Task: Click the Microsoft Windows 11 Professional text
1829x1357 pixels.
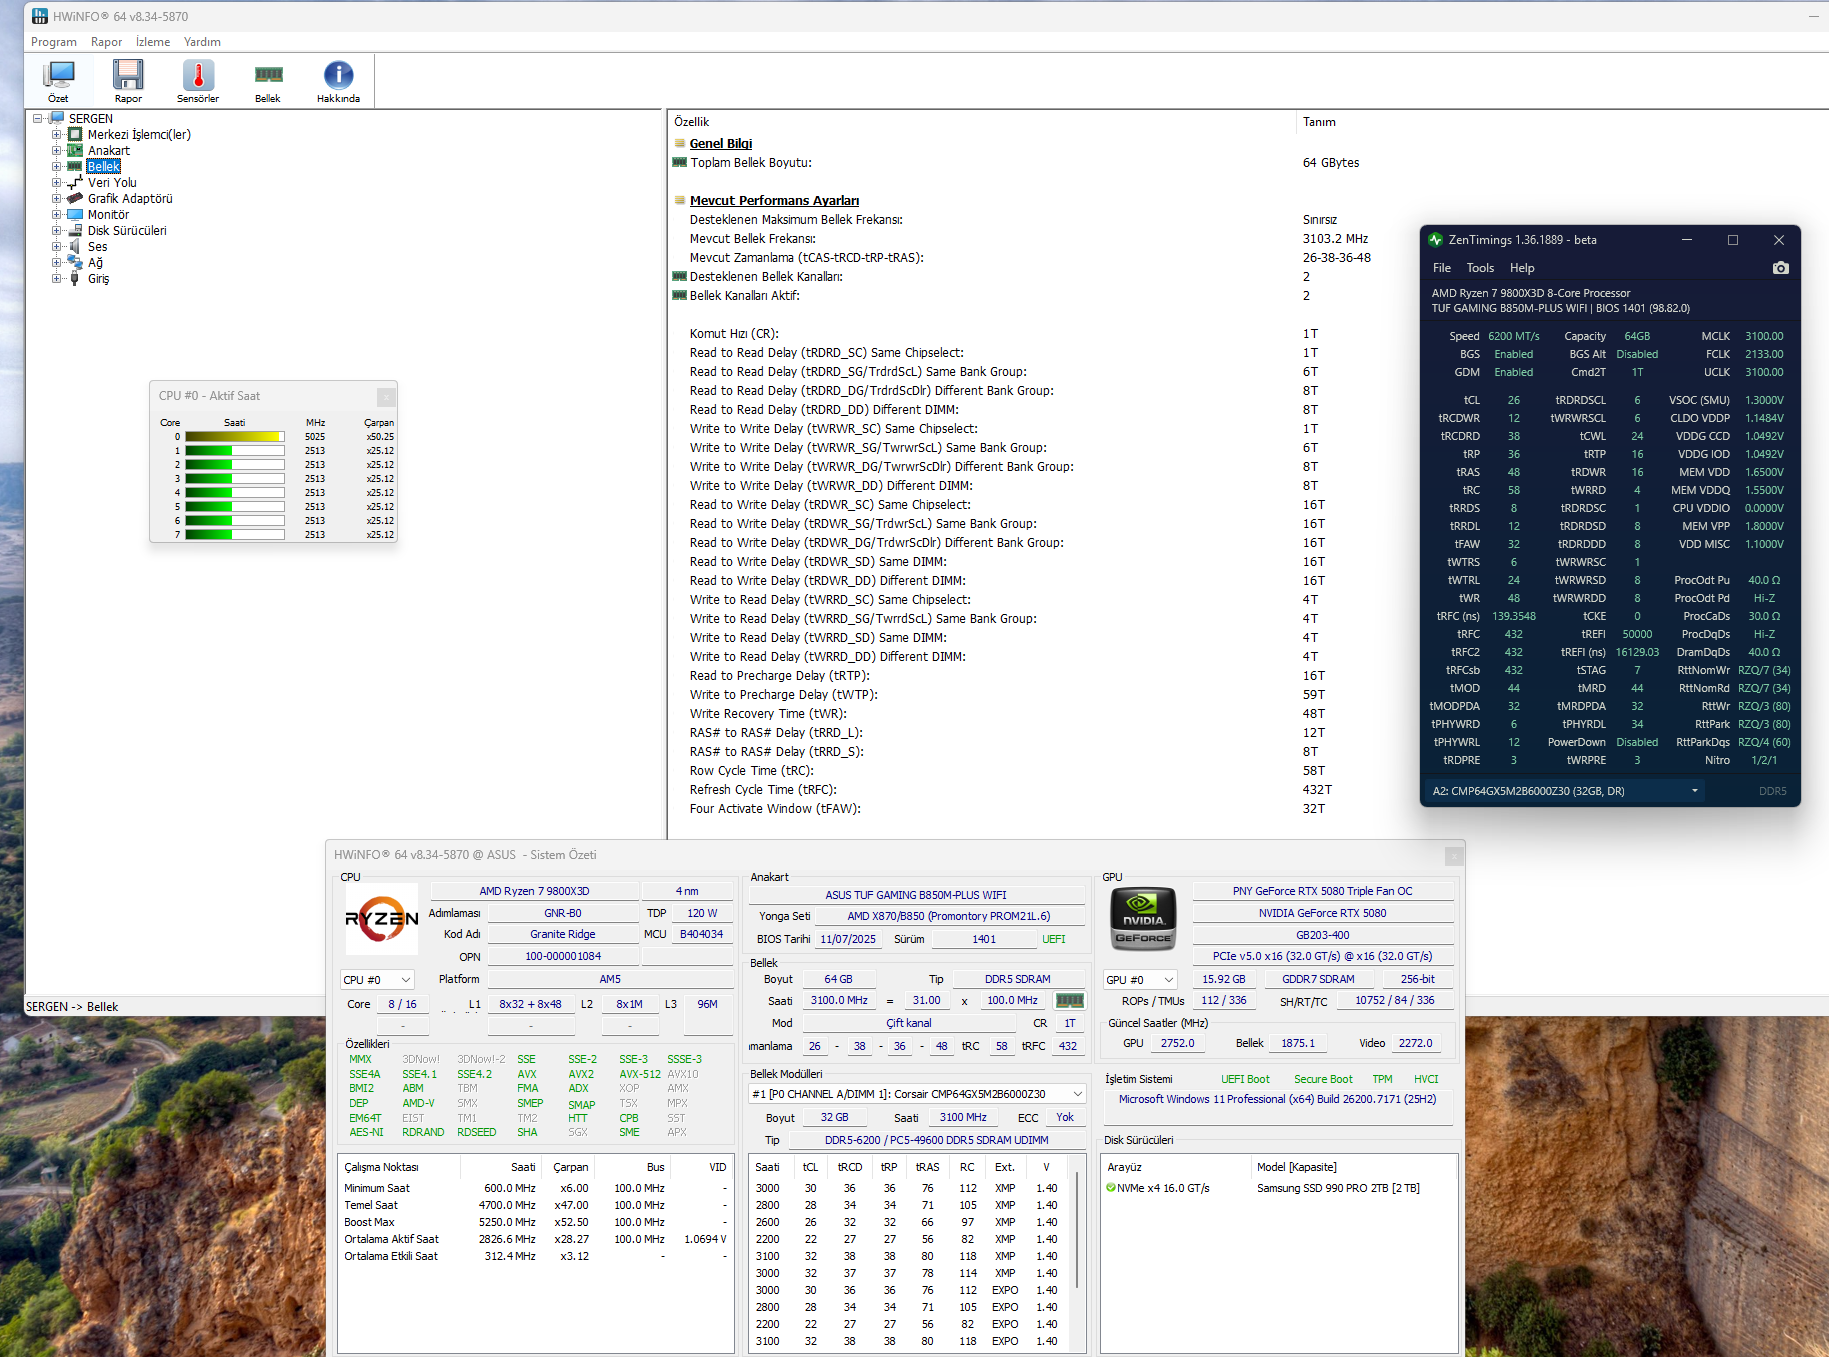Action: [x=1277, y=1099]
